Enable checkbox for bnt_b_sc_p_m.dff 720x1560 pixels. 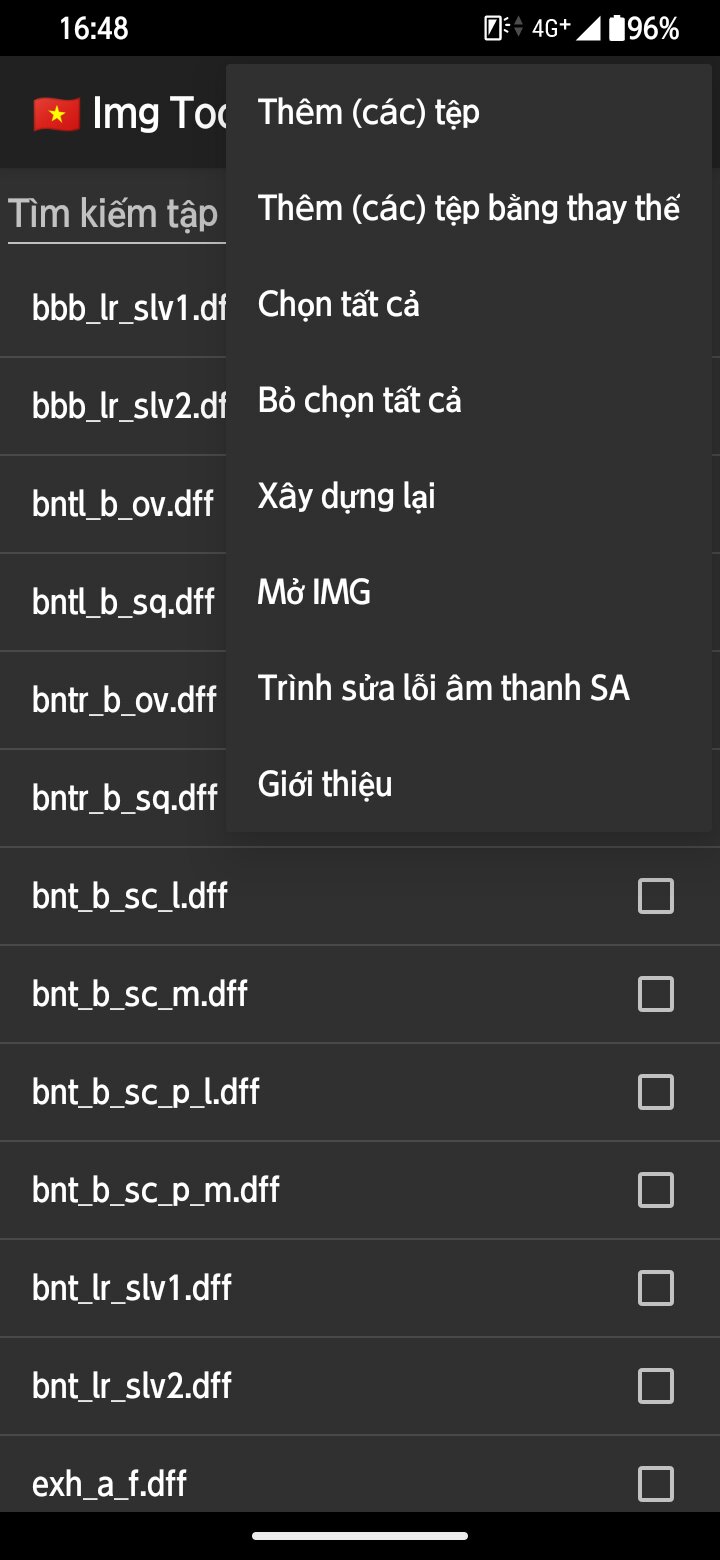coord(655,1190)
